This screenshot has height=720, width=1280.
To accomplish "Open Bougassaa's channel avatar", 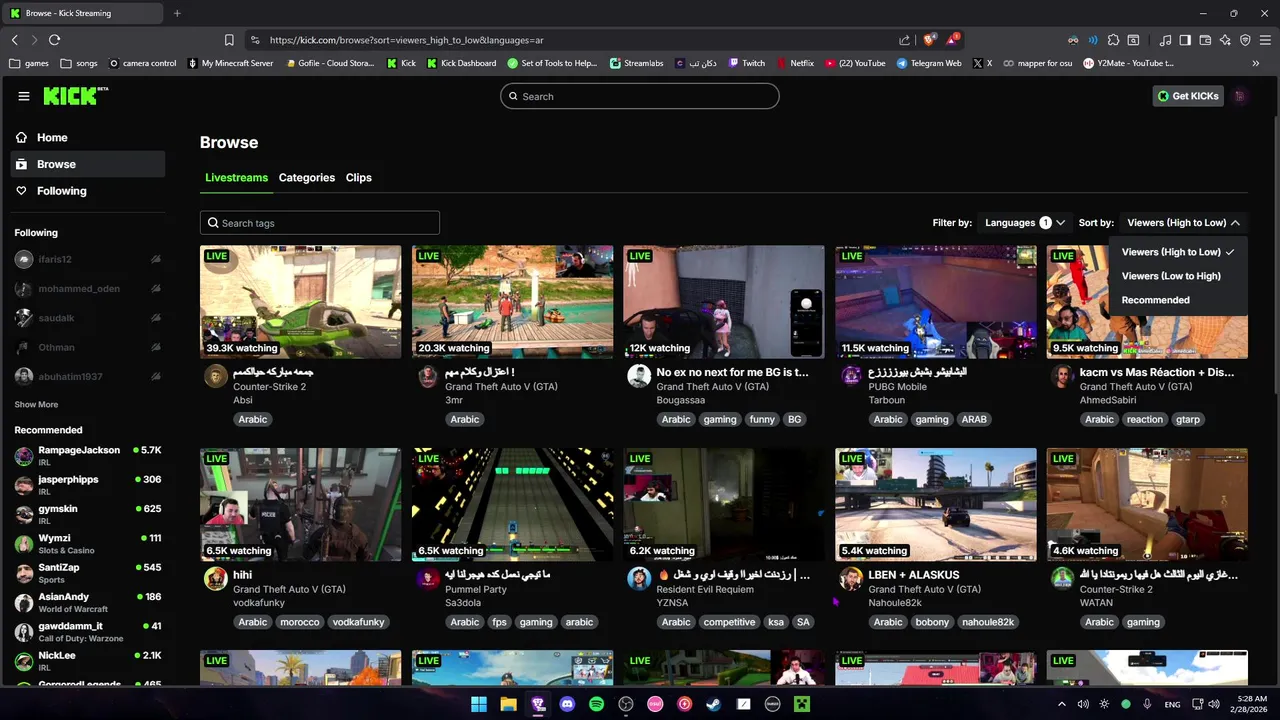I will coord(639,376).
